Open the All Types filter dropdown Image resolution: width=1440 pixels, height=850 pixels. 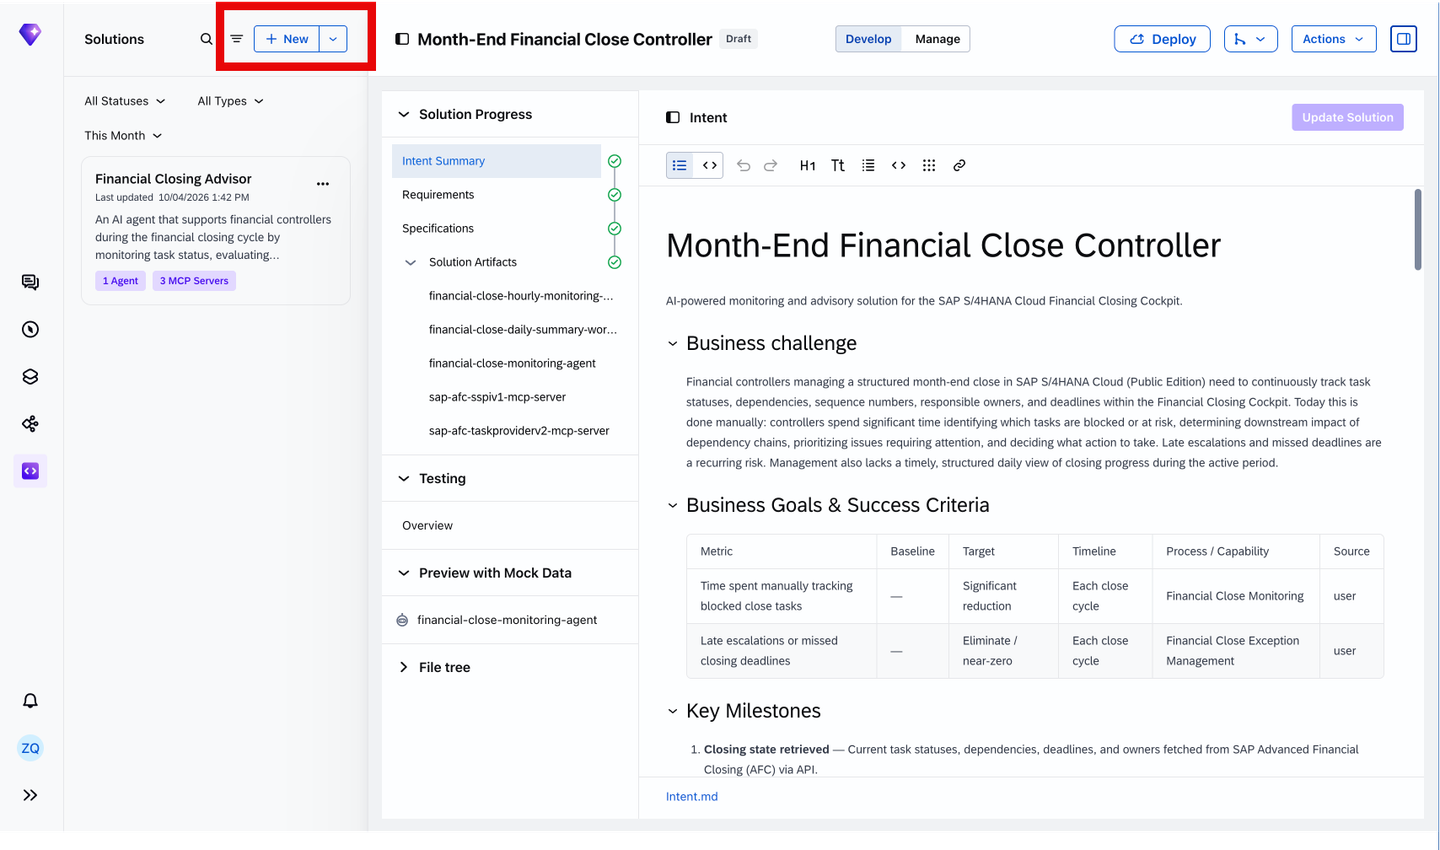coord(231,101)
